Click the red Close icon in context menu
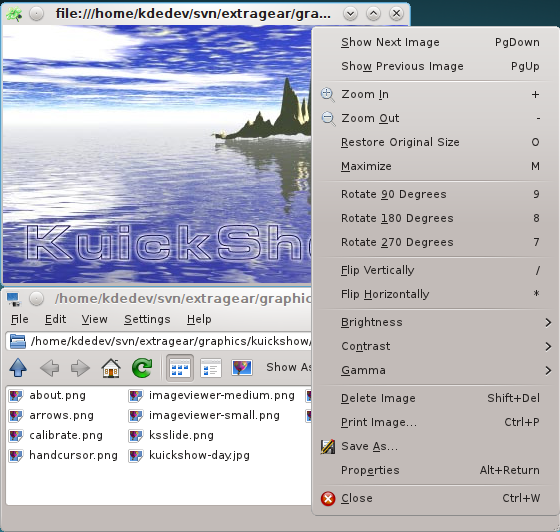The height and width of the screenshot is (532, 560). (328, 499)
